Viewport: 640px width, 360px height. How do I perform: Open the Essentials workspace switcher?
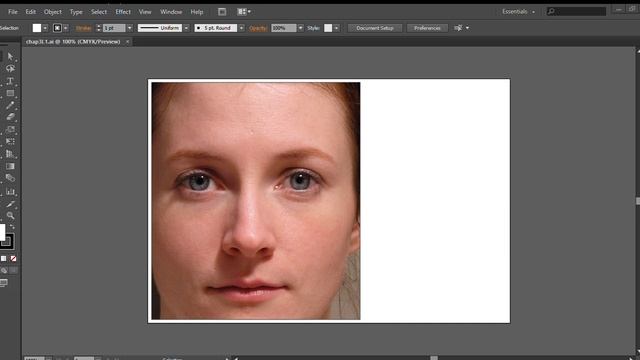click(x=518, y=12)
